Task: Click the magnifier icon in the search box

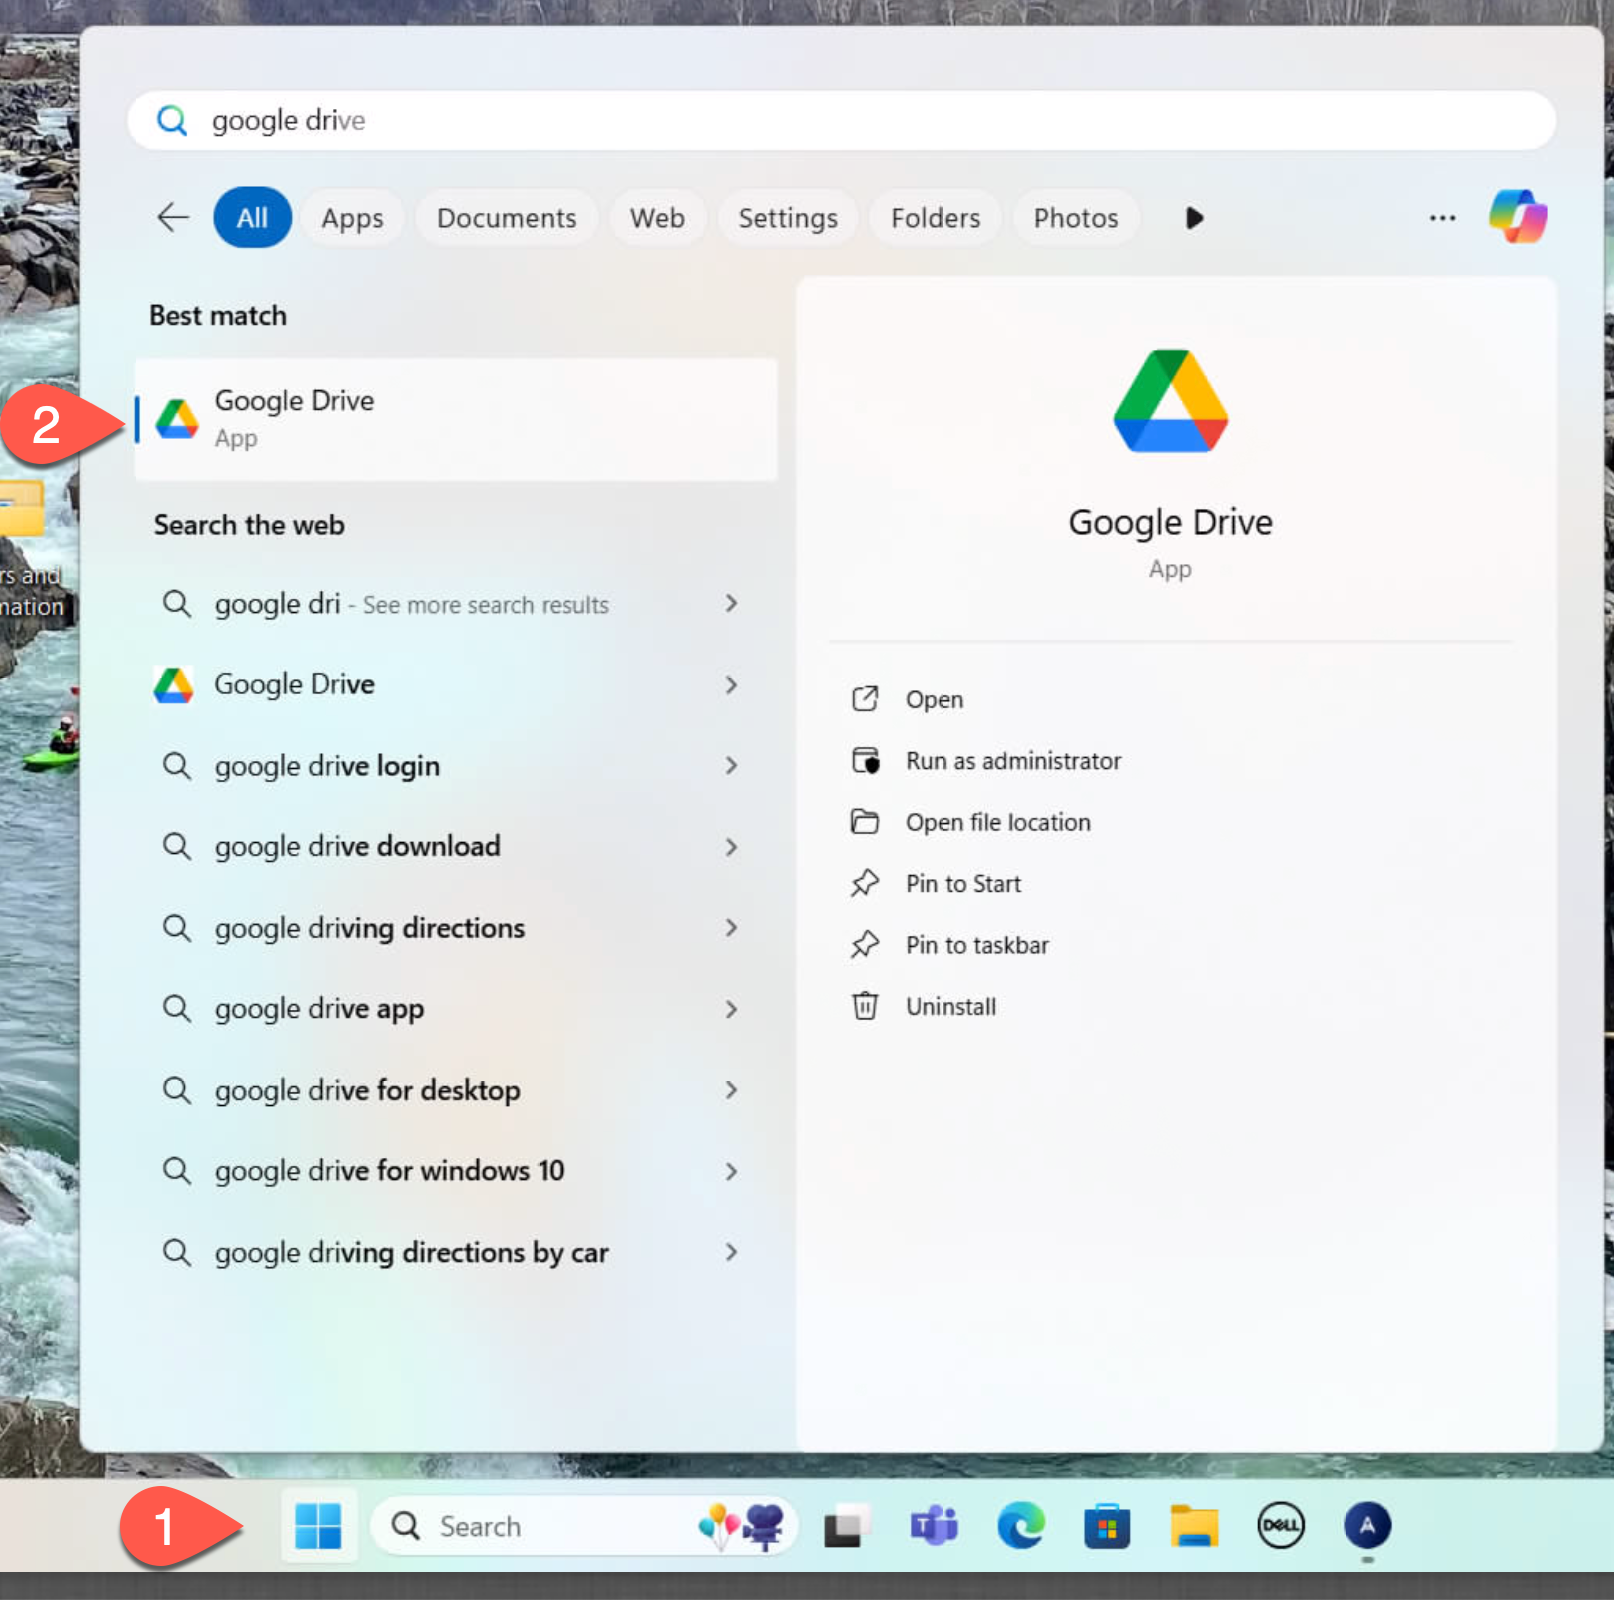Action: click(x=172, y=120)
